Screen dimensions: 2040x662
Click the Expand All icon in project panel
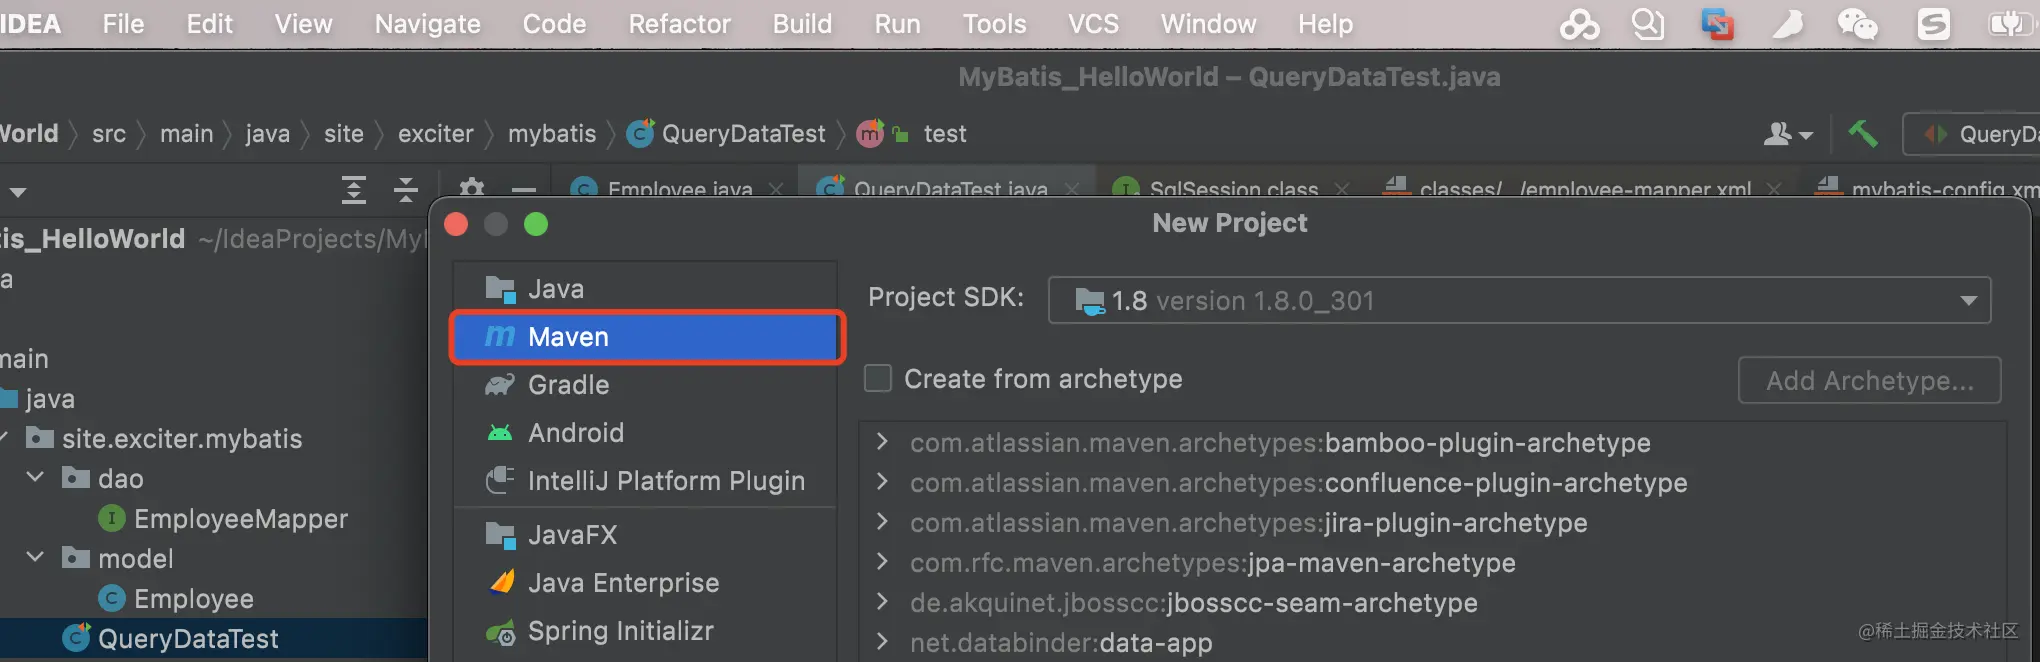354,190
